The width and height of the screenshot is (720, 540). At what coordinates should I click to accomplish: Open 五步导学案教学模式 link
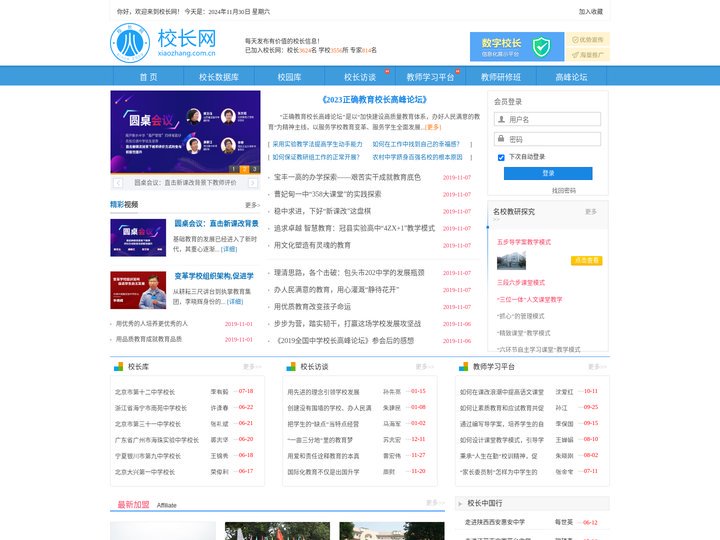point(524,242)
